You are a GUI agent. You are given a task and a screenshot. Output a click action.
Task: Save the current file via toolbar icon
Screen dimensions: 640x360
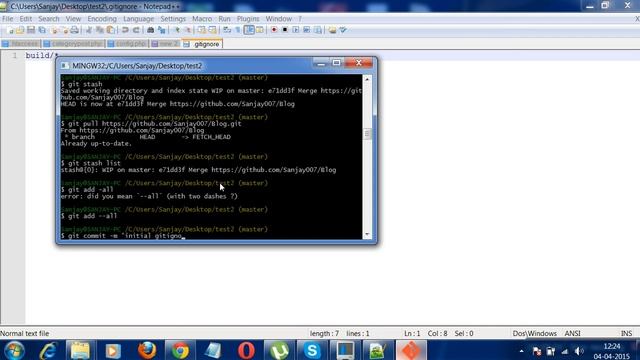coord(31,30)
